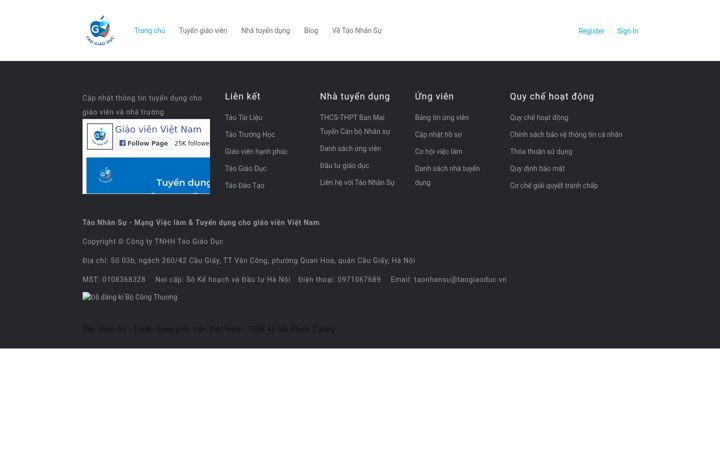Click the Sign In link
This screenshot has height=450, width=720.
click(x=628, y=31)
